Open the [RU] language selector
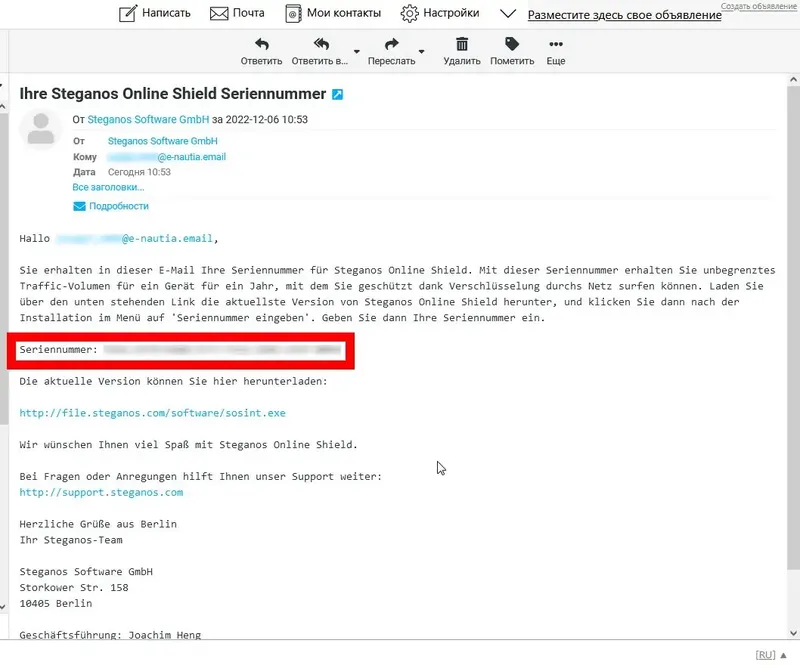The width and height of the screenshot is (800, 665). click(x=767, y=655)
